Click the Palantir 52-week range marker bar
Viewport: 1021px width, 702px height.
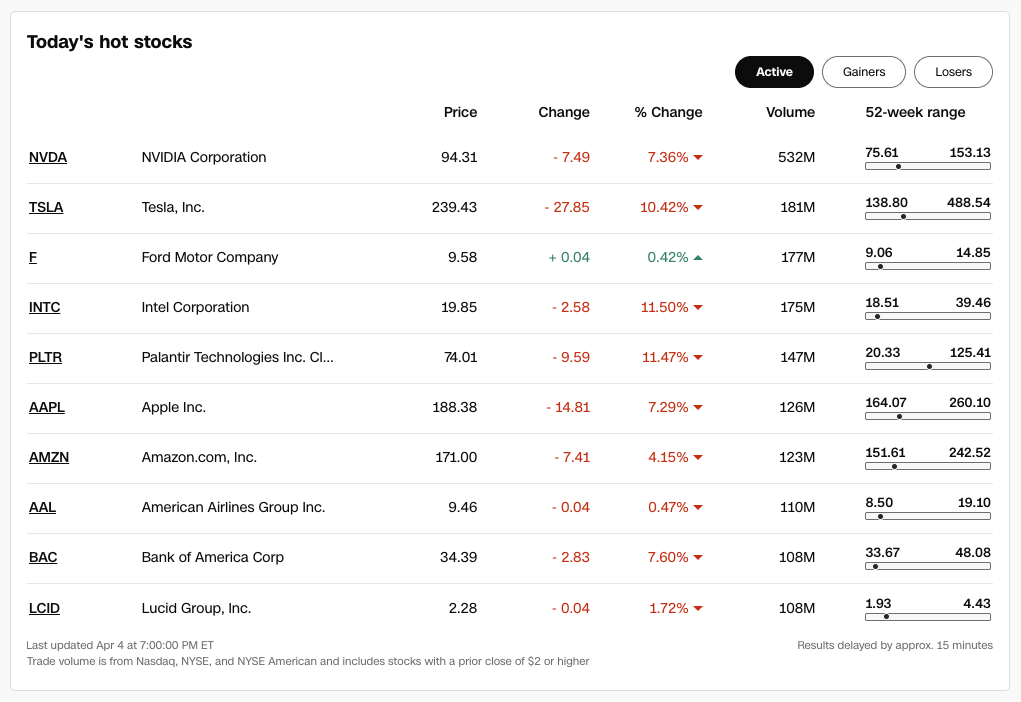tap(928, 366)
